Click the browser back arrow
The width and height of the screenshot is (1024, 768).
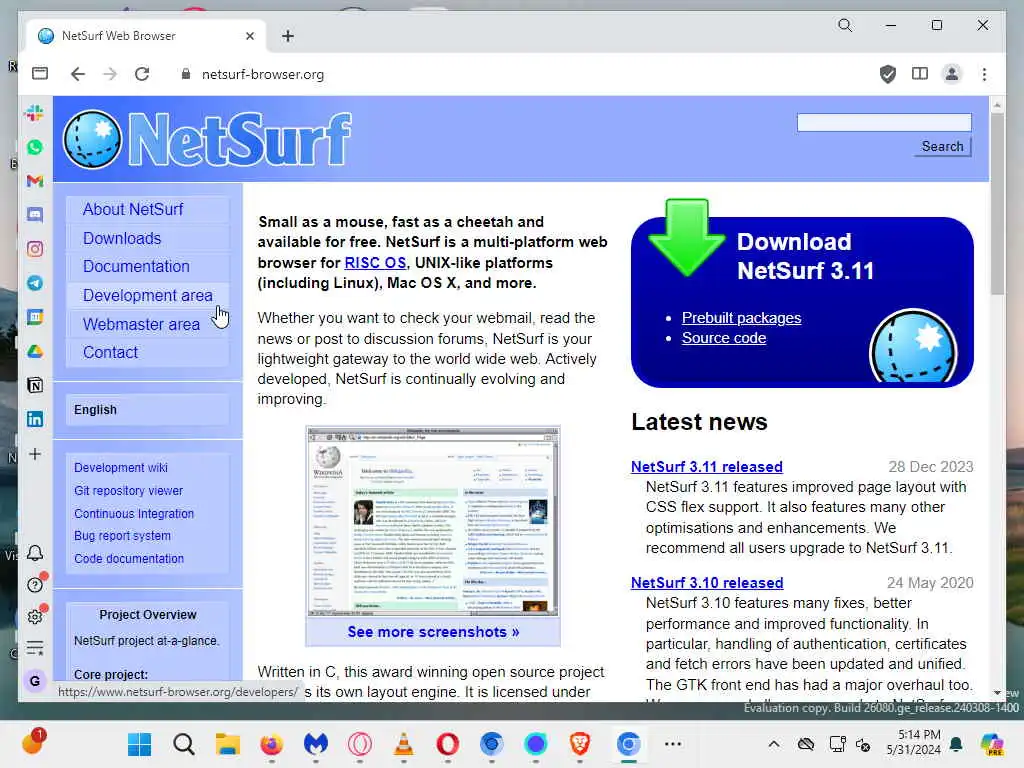[78, 74]
